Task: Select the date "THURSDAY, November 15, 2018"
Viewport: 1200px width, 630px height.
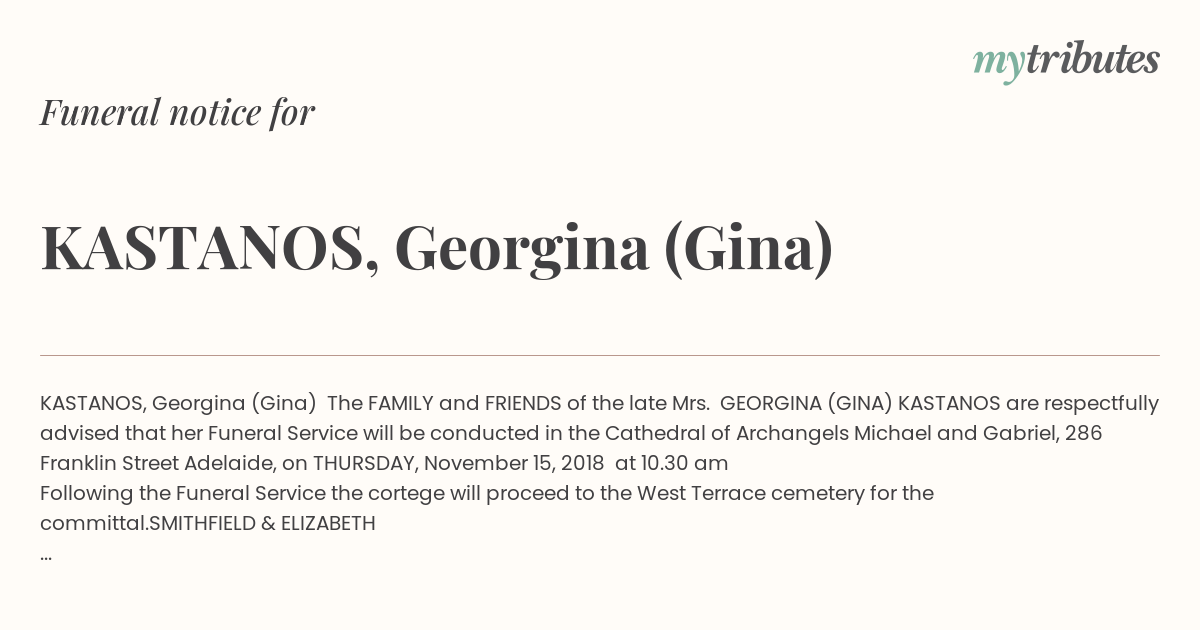Action: point(458,463)
